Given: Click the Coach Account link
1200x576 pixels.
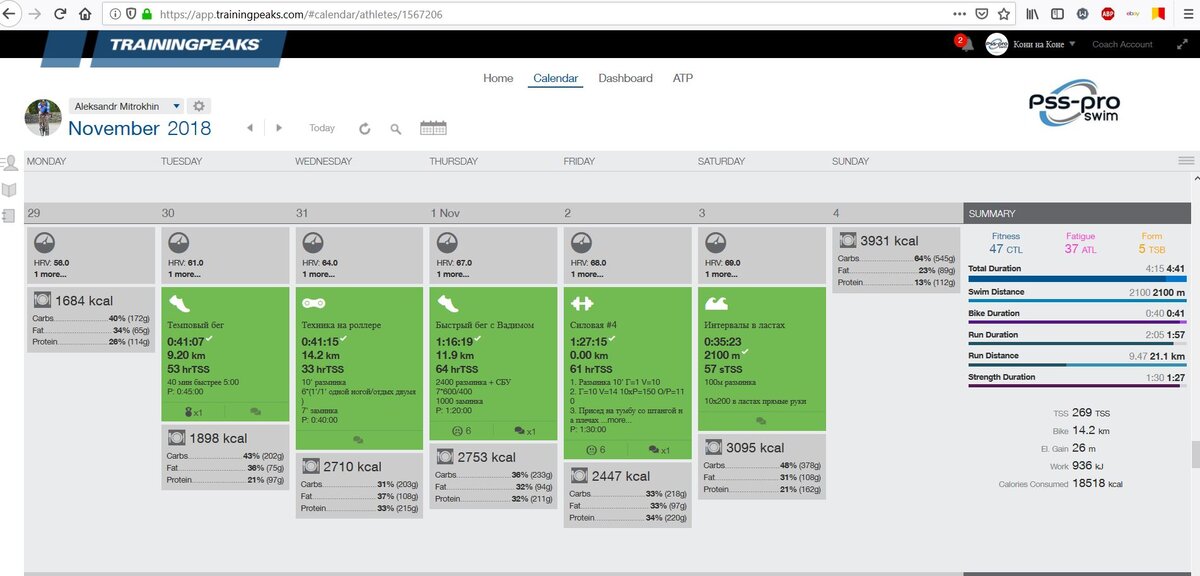Looking at the screenshot, I should [x=1122, y=44].
